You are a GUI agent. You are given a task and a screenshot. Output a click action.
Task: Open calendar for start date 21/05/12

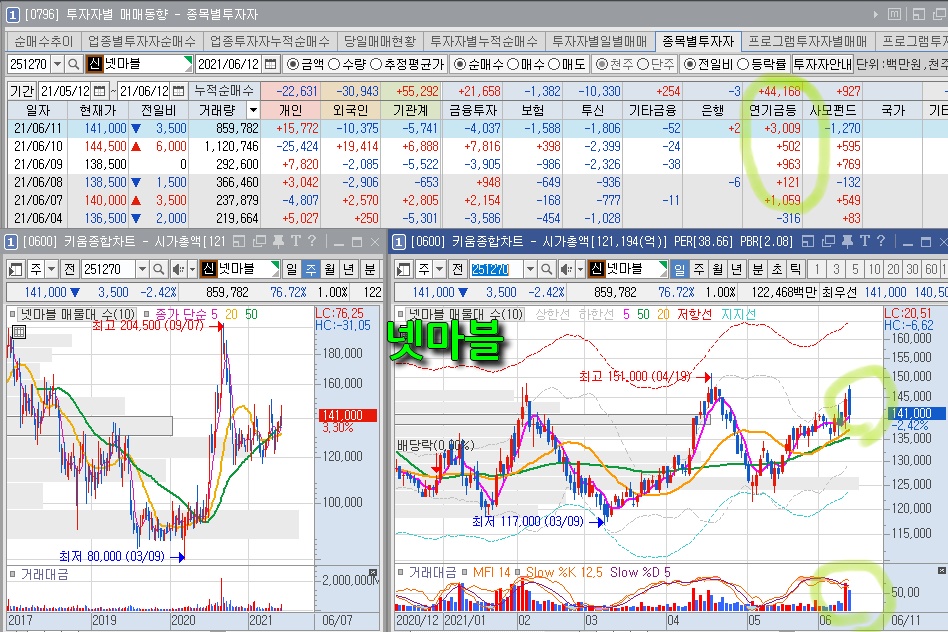pos(100,91)
